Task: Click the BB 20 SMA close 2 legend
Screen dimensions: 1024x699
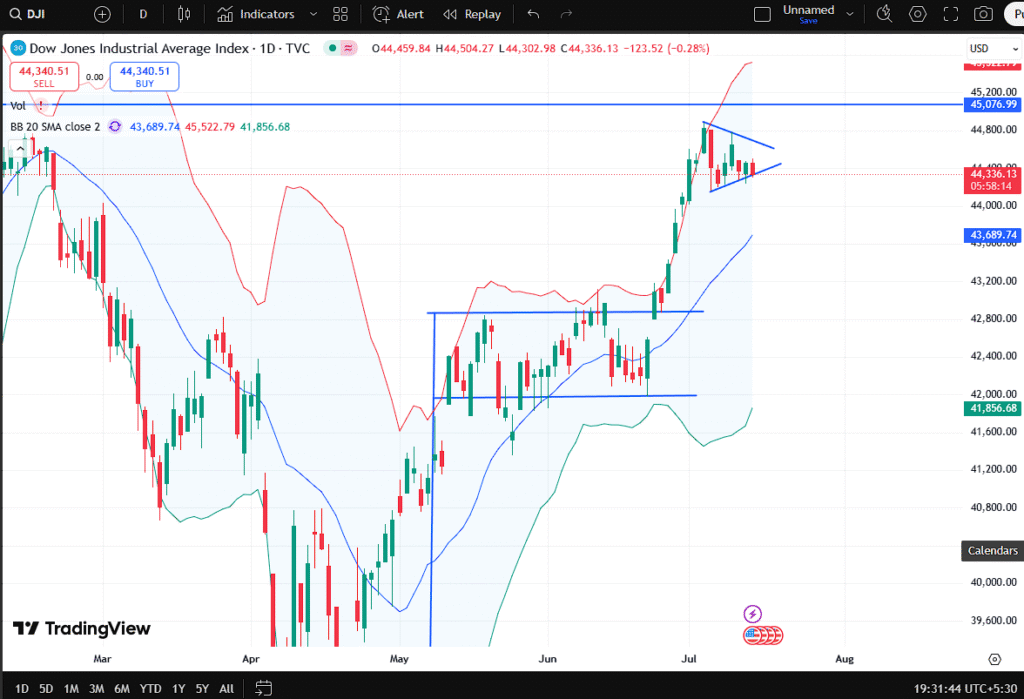Action: (x=55, y=127)
